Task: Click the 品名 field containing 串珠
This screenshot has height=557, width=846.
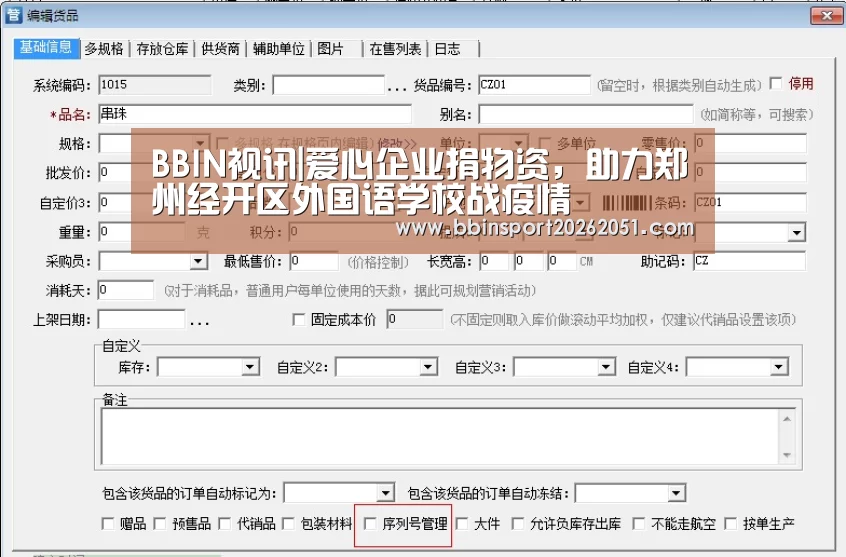Action: 255,114
